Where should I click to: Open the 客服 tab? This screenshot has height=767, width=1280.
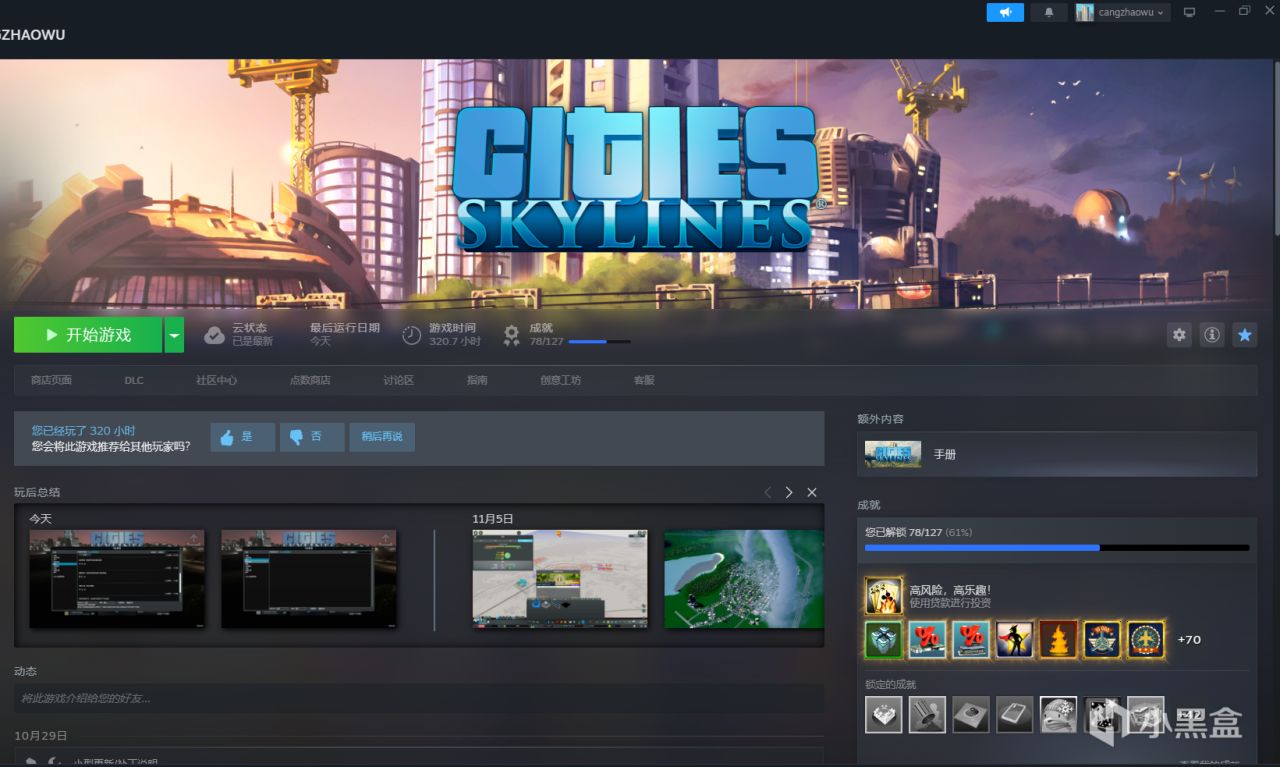(x=644, y=380)
